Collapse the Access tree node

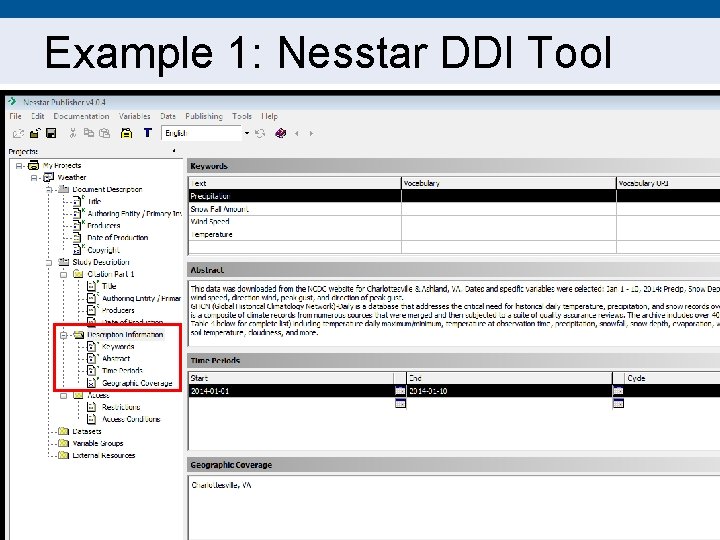coord(64,395)
